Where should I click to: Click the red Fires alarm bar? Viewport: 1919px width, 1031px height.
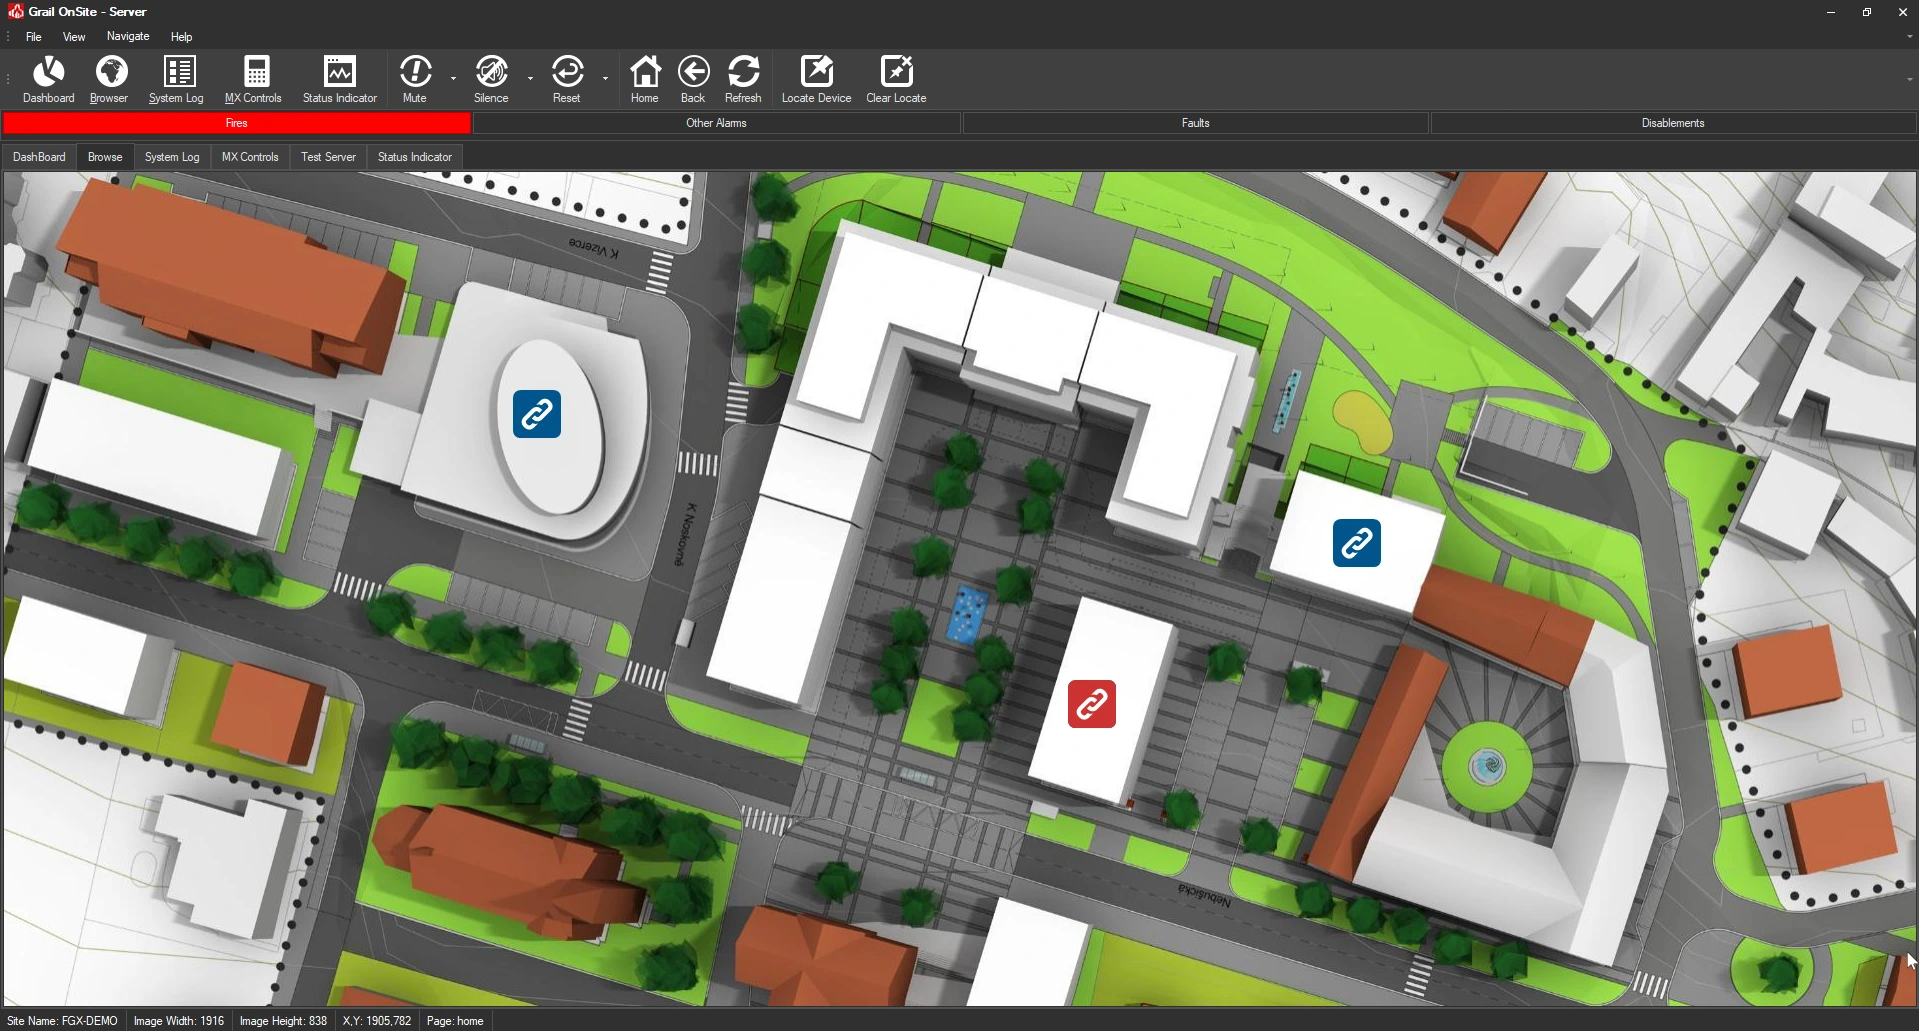point(237,123)
